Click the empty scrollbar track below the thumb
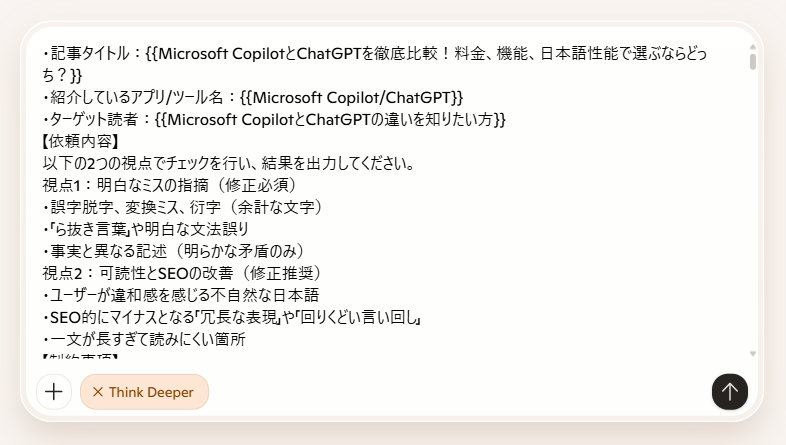Image resolution: width=786 pixels, height=445 pixels. click(752, 210)
